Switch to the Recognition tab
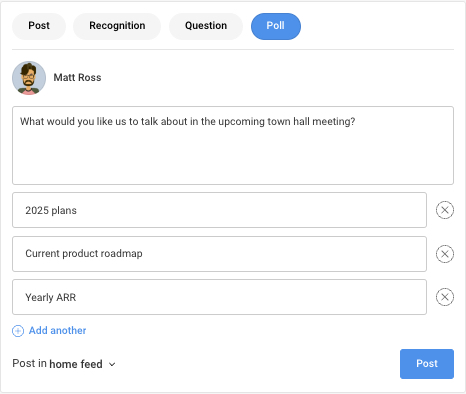Screen dimensions: 466x394 [117, 26]
